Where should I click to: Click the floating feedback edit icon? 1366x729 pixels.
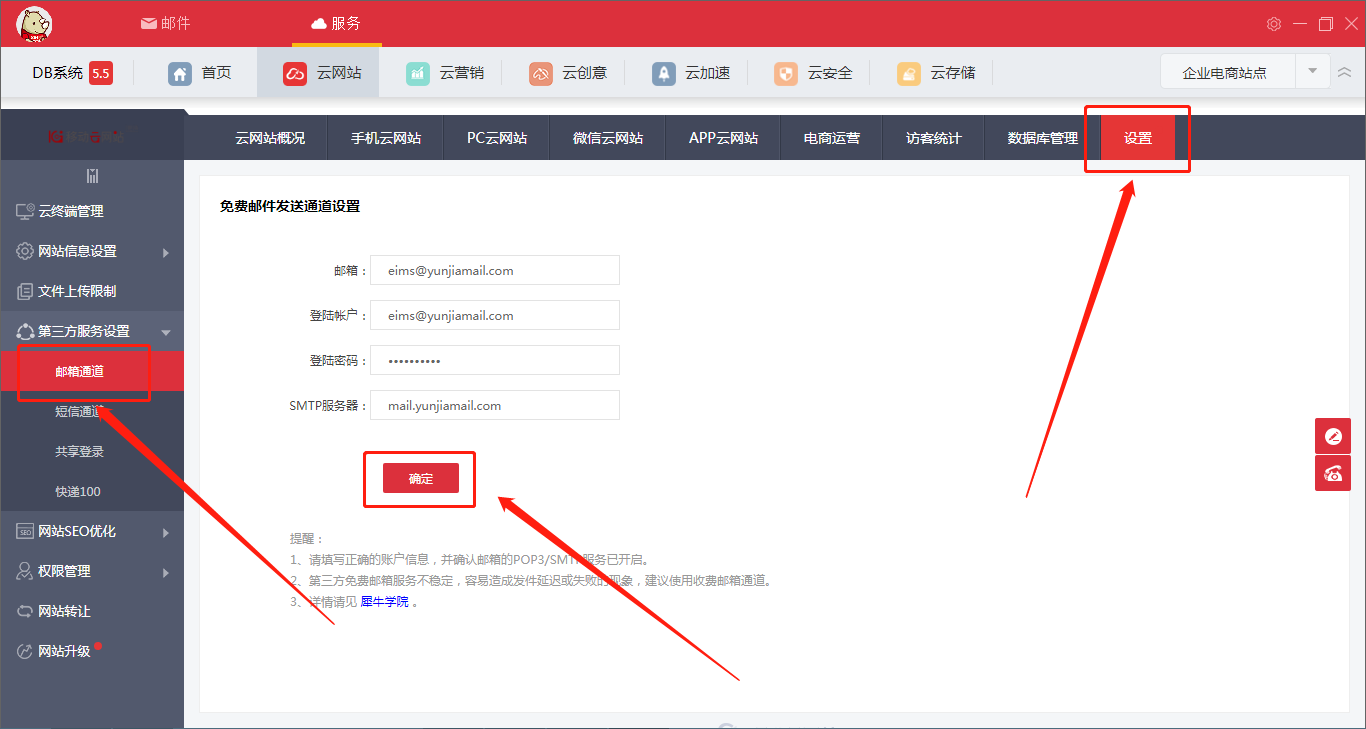point(1333,436)
